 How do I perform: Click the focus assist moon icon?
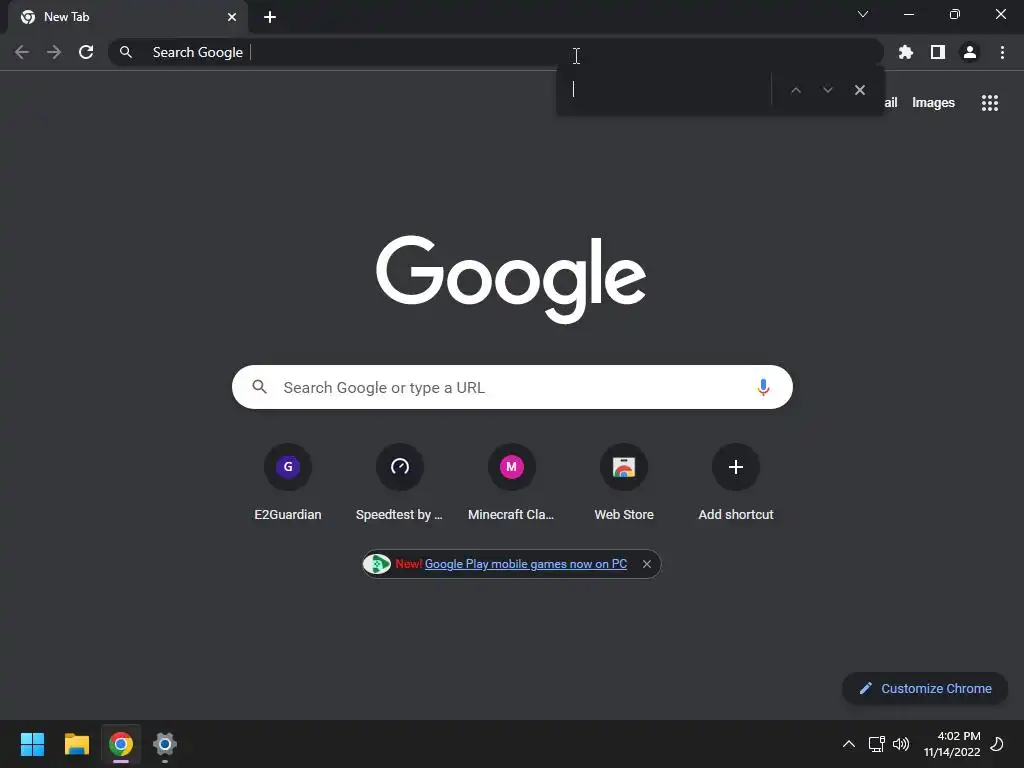(997, 744)
